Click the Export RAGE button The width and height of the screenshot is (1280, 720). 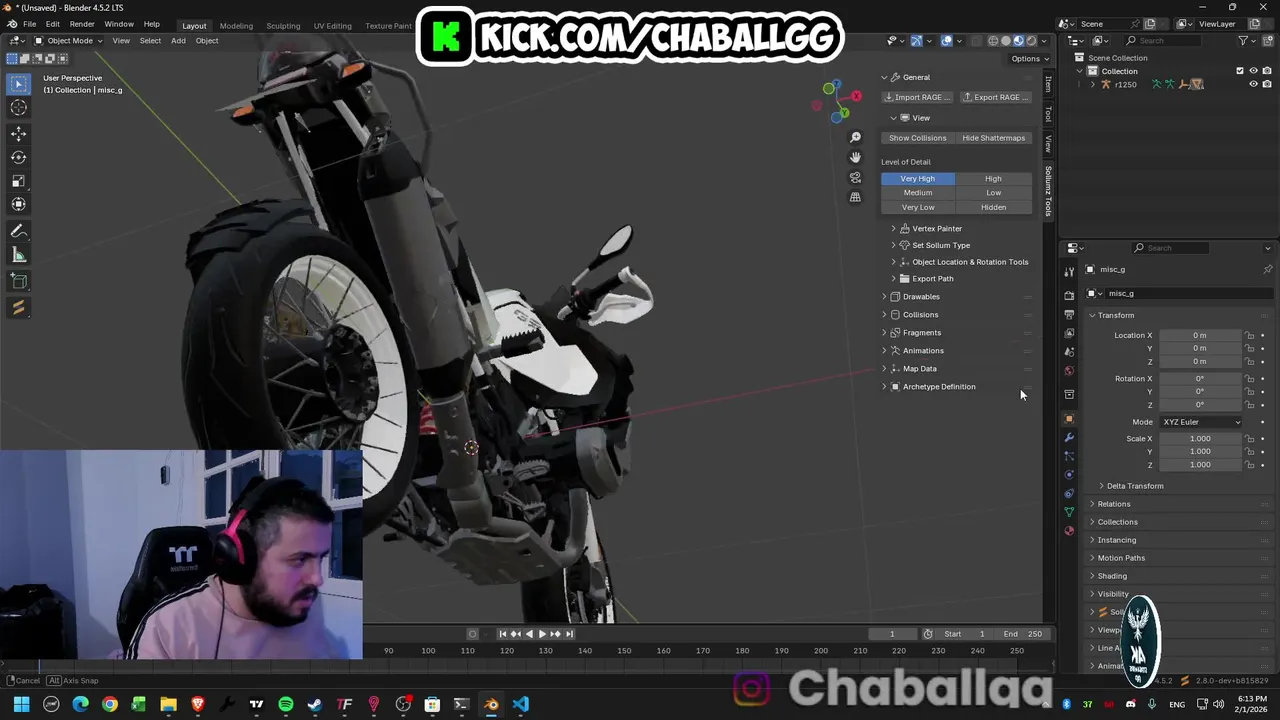point(996,97)
